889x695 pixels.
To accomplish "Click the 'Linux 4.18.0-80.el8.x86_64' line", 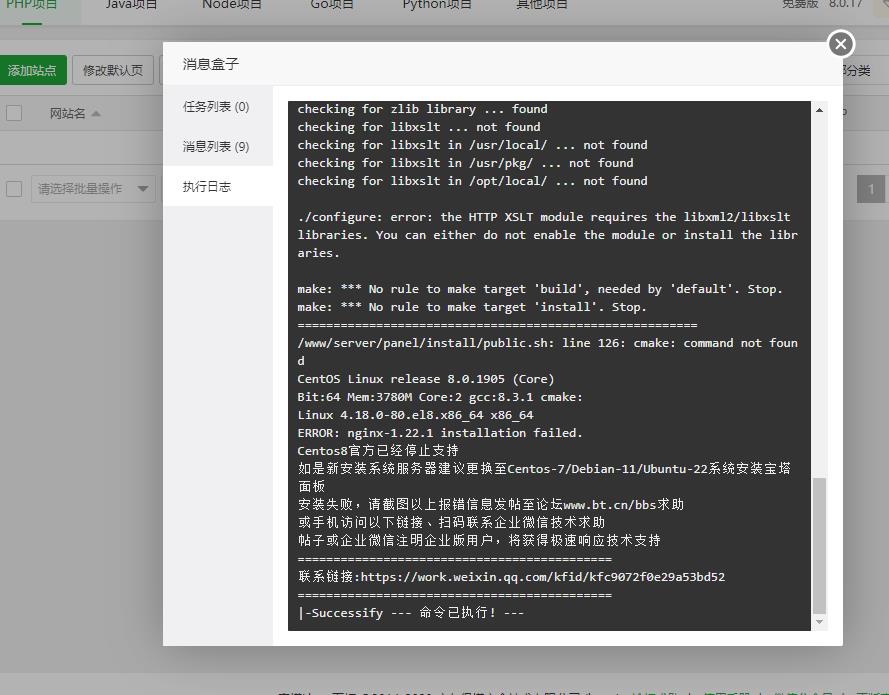I will click(x=416, y=415).
